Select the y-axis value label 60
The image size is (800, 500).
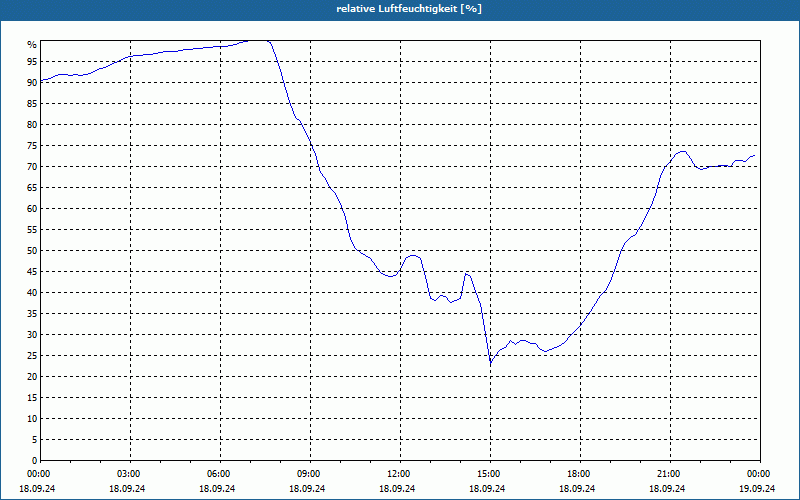[x=32, y=209]
